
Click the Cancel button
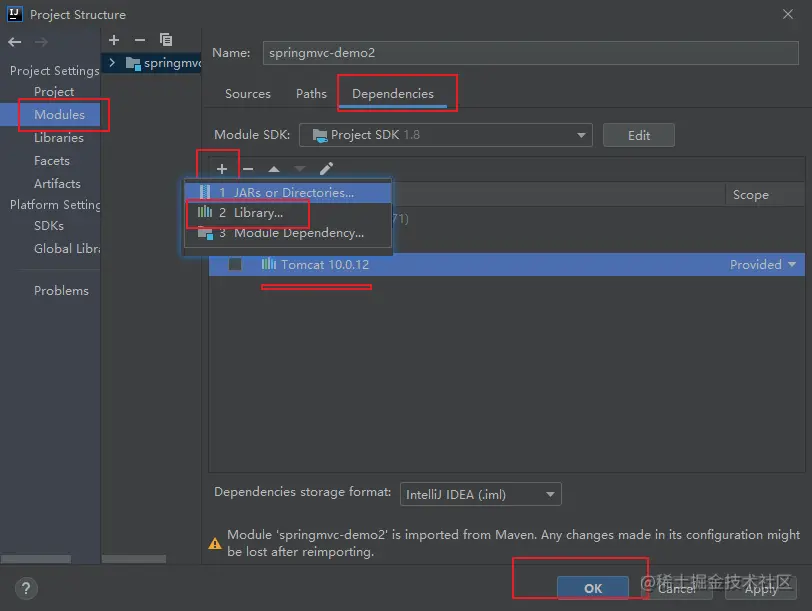tap(677, 588)
